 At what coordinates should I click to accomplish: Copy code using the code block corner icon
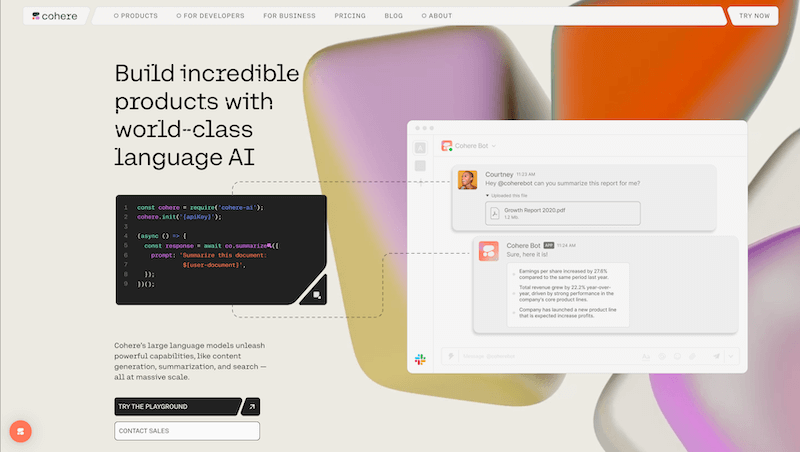[316, 295]
